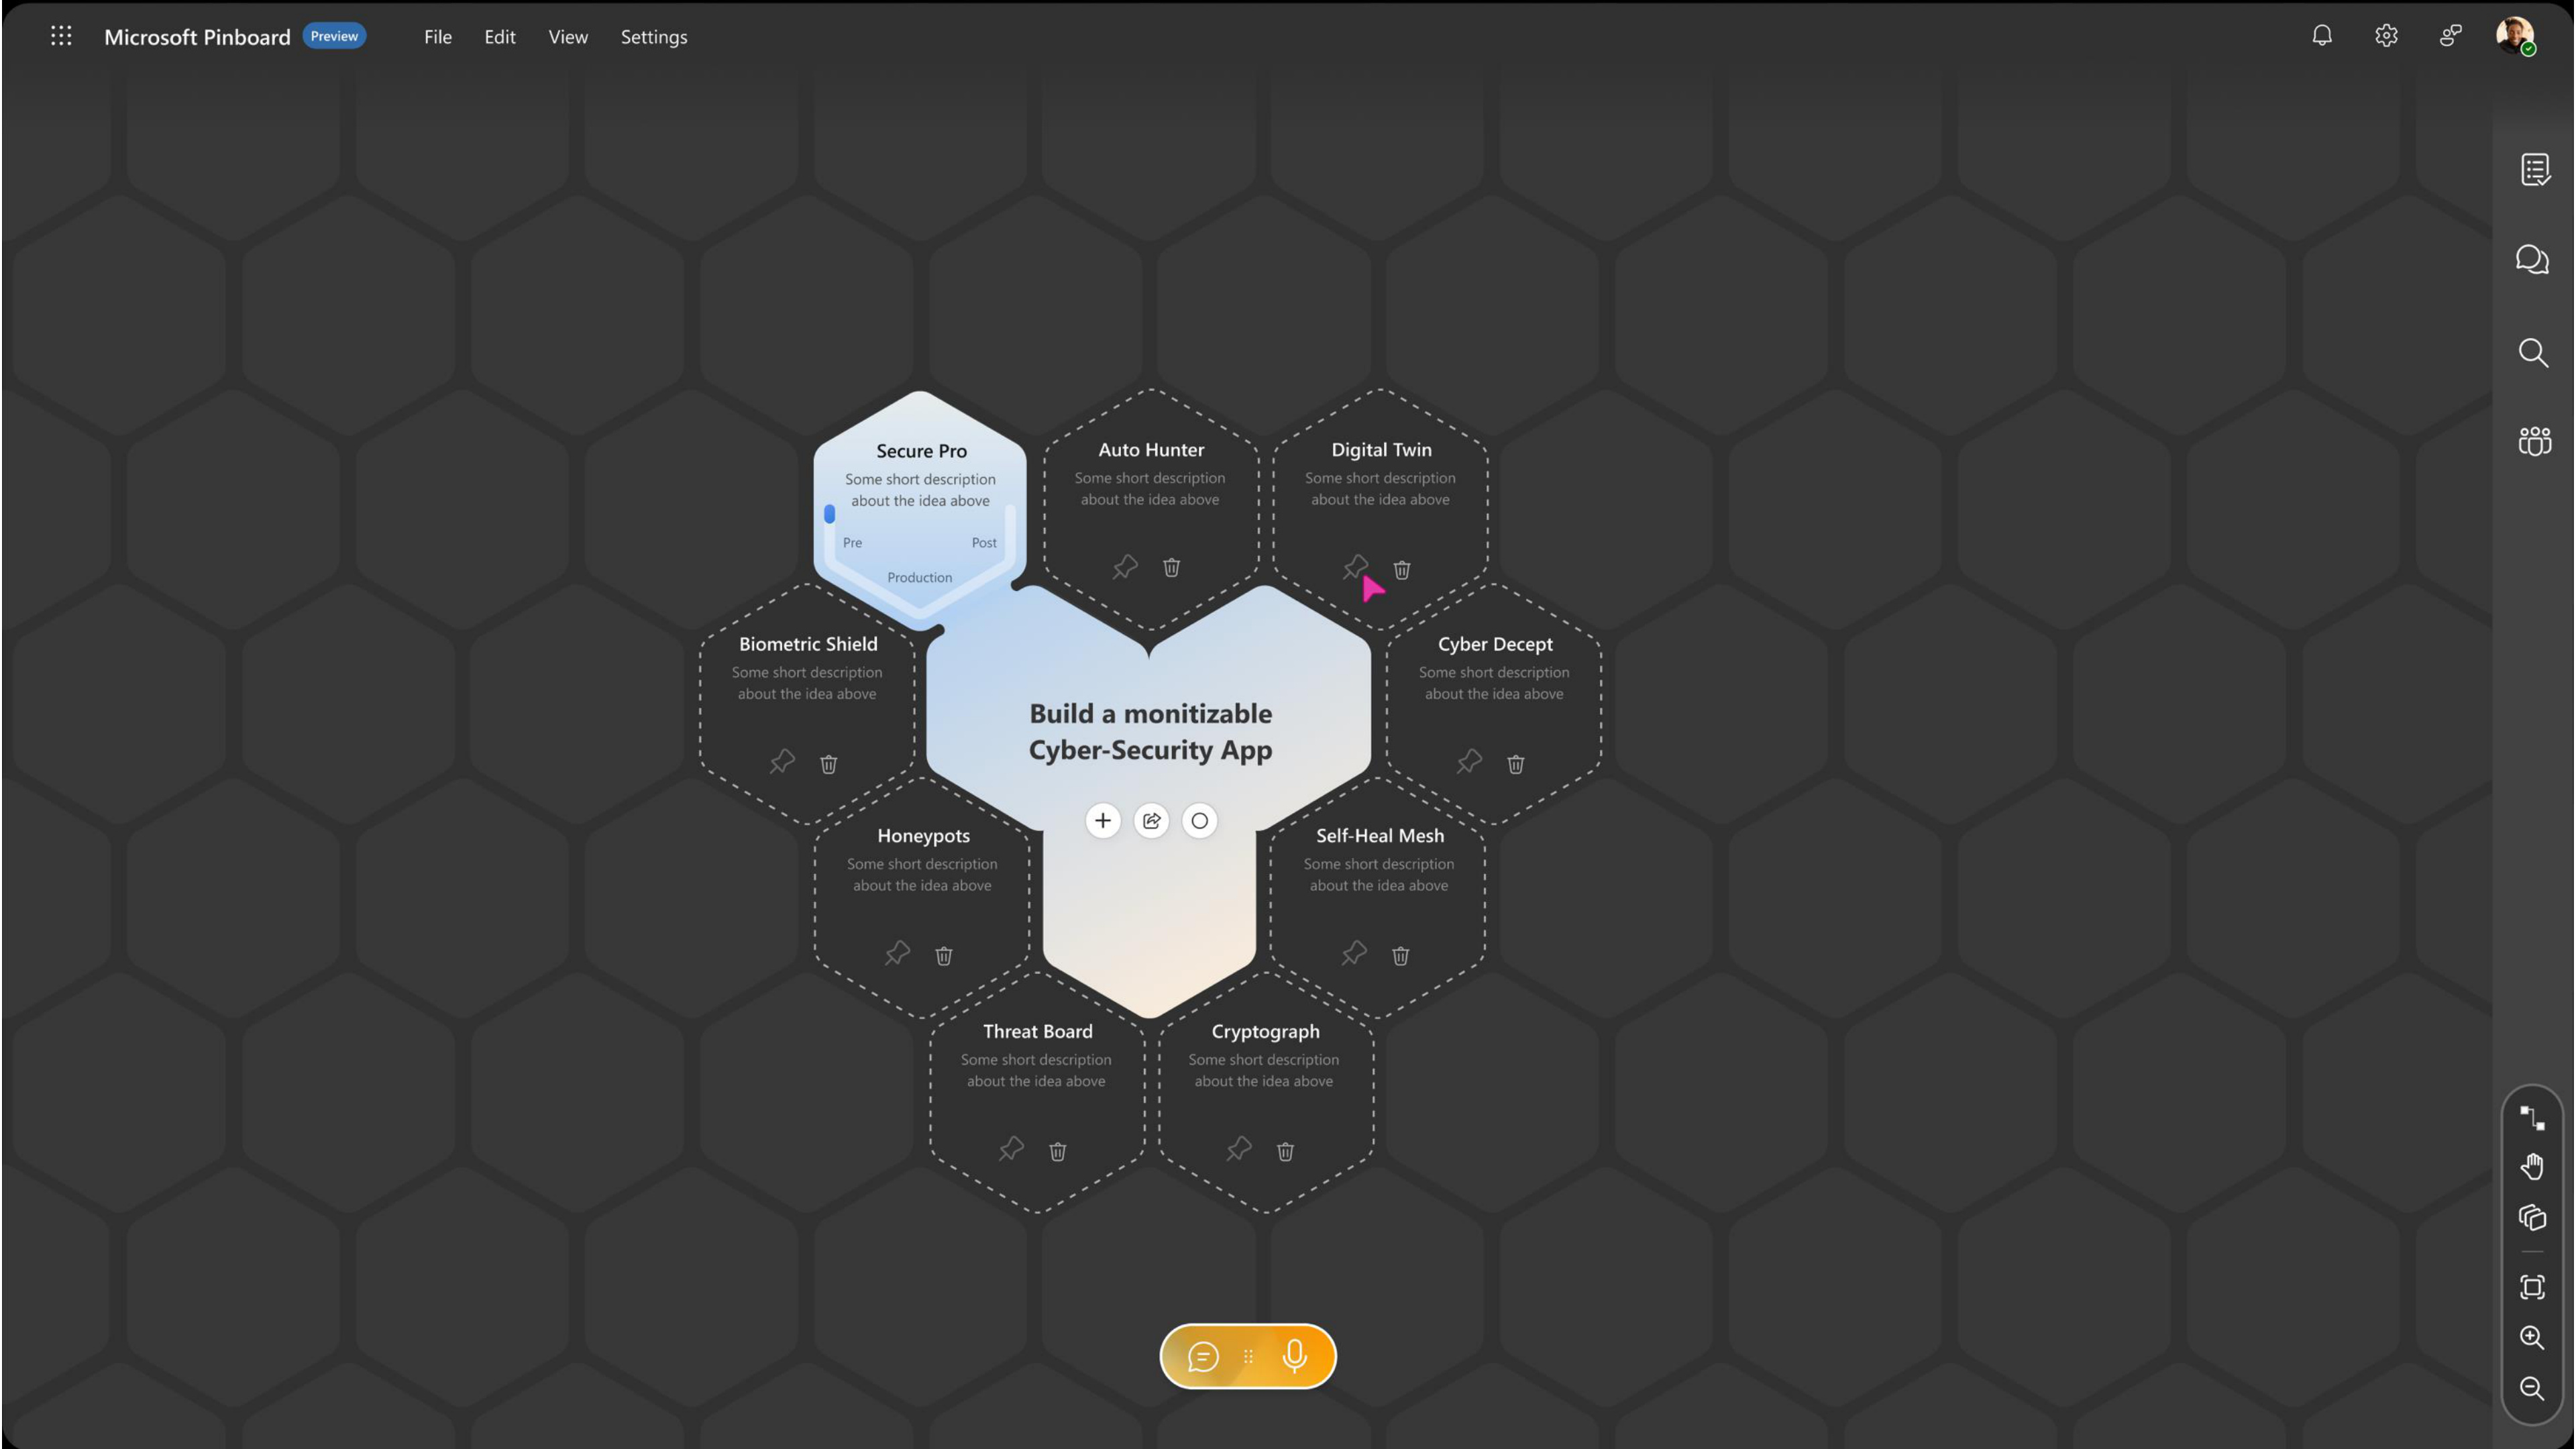Pin the Digital Twin idea
This screenshot has width=2576, height=1449.
click(1355, 567)
